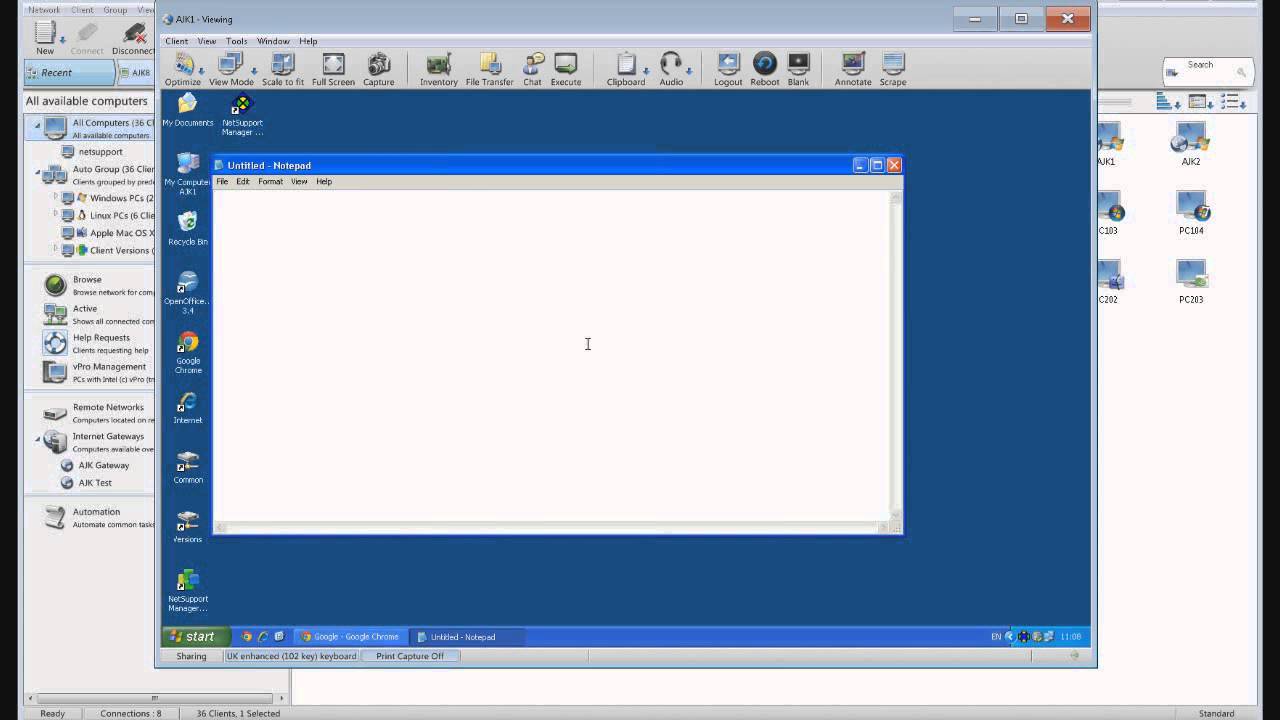Start a Chat session
1280x720 pixels.
click(532, 68)
